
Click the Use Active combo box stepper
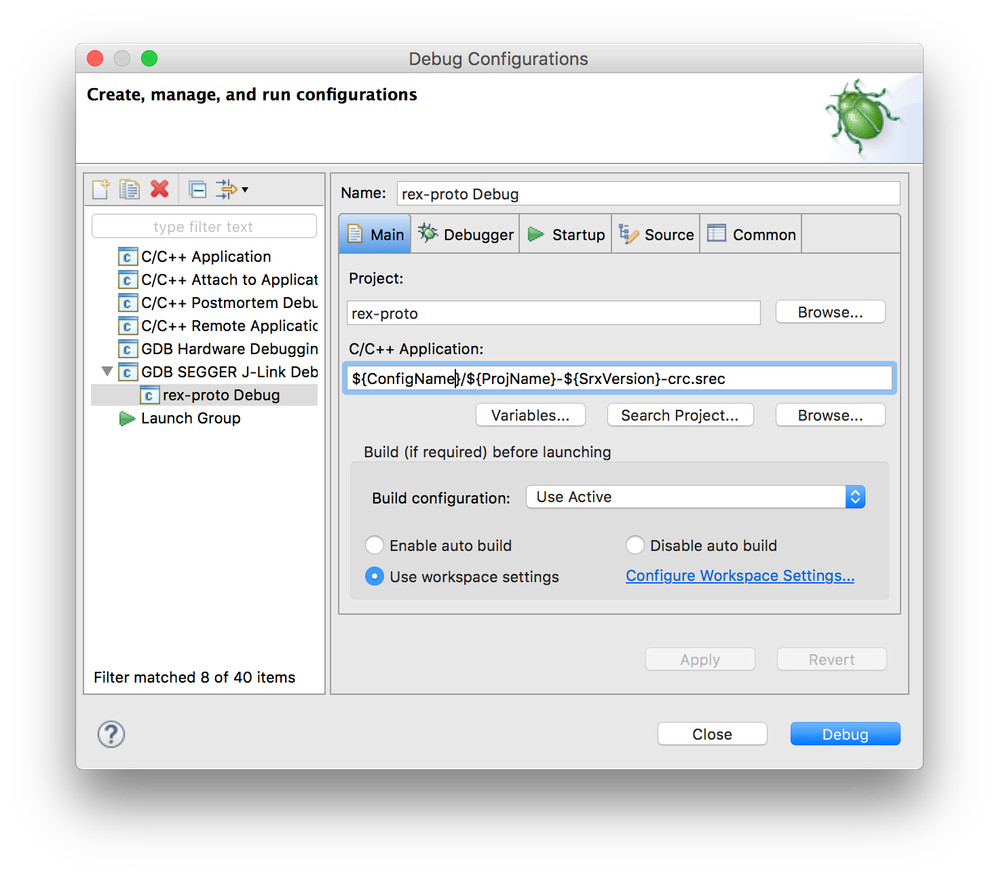(x=855, y=497)
